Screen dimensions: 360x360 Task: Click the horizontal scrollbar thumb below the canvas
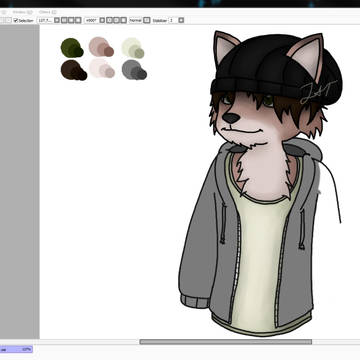tap(226, 342)
